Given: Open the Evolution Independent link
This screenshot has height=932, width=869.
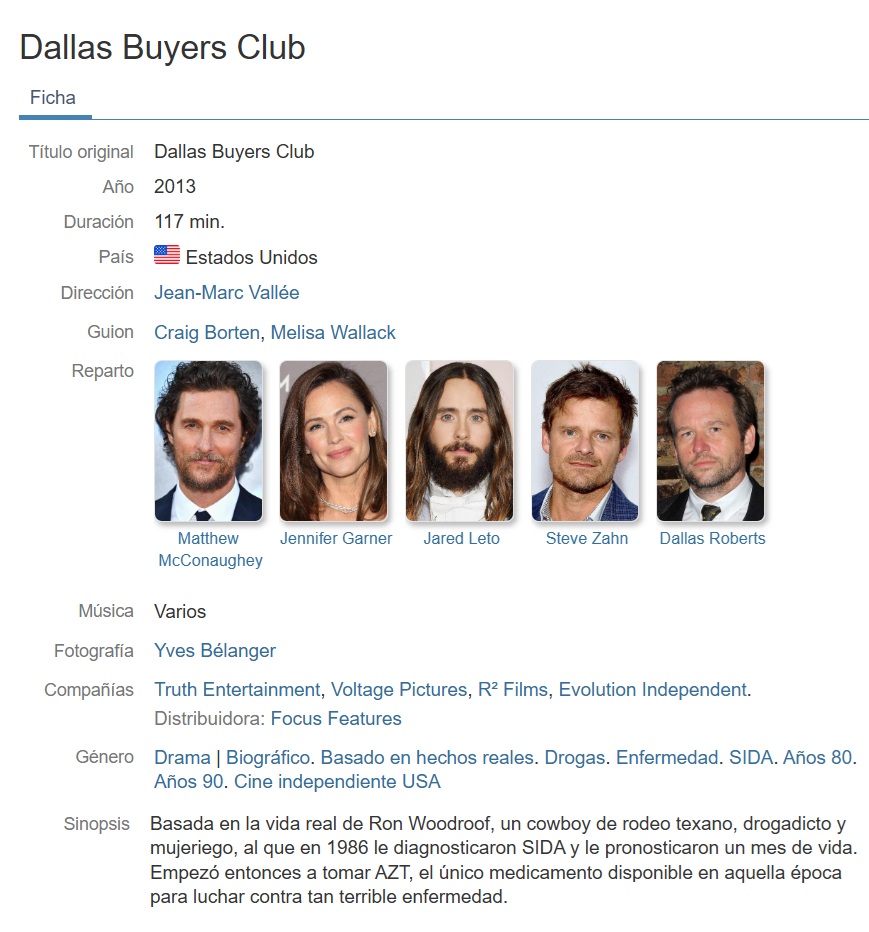Looking at the screenshot, I should (653, 689).
